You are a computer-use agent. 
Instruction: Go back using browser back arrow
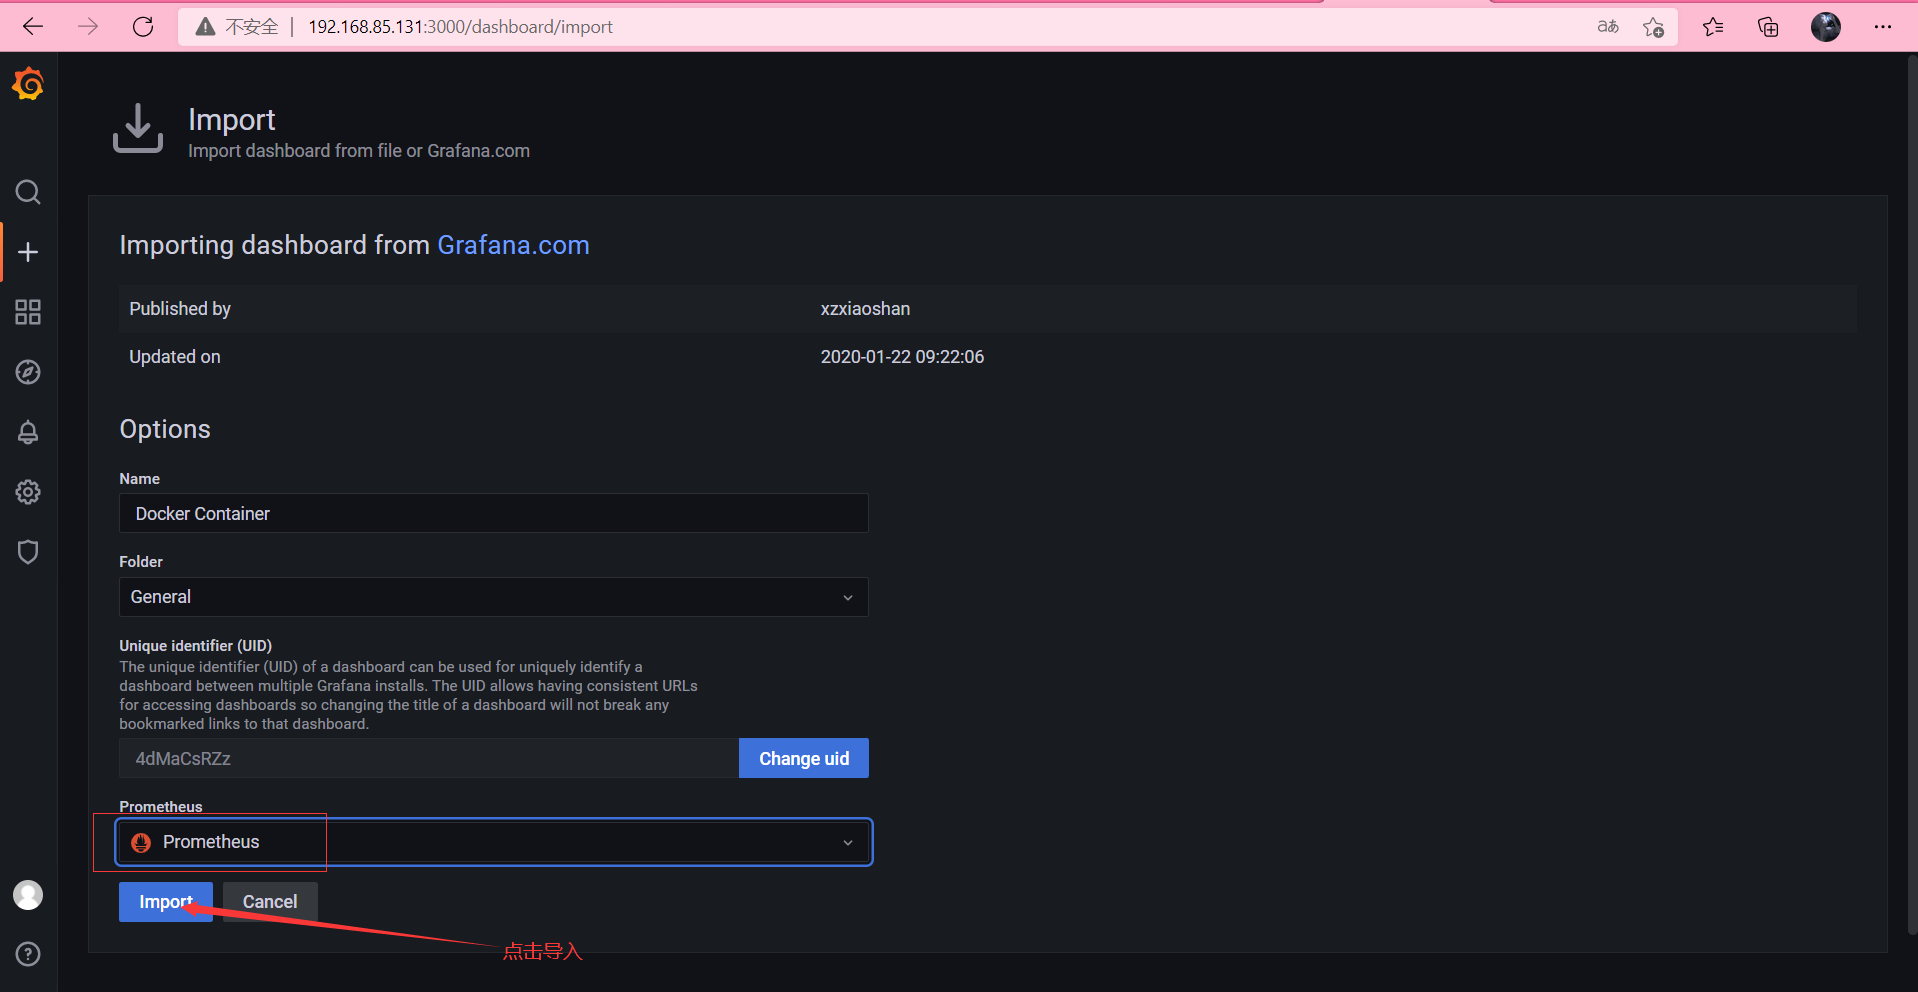pyautogui.click(x=33, y=27)
